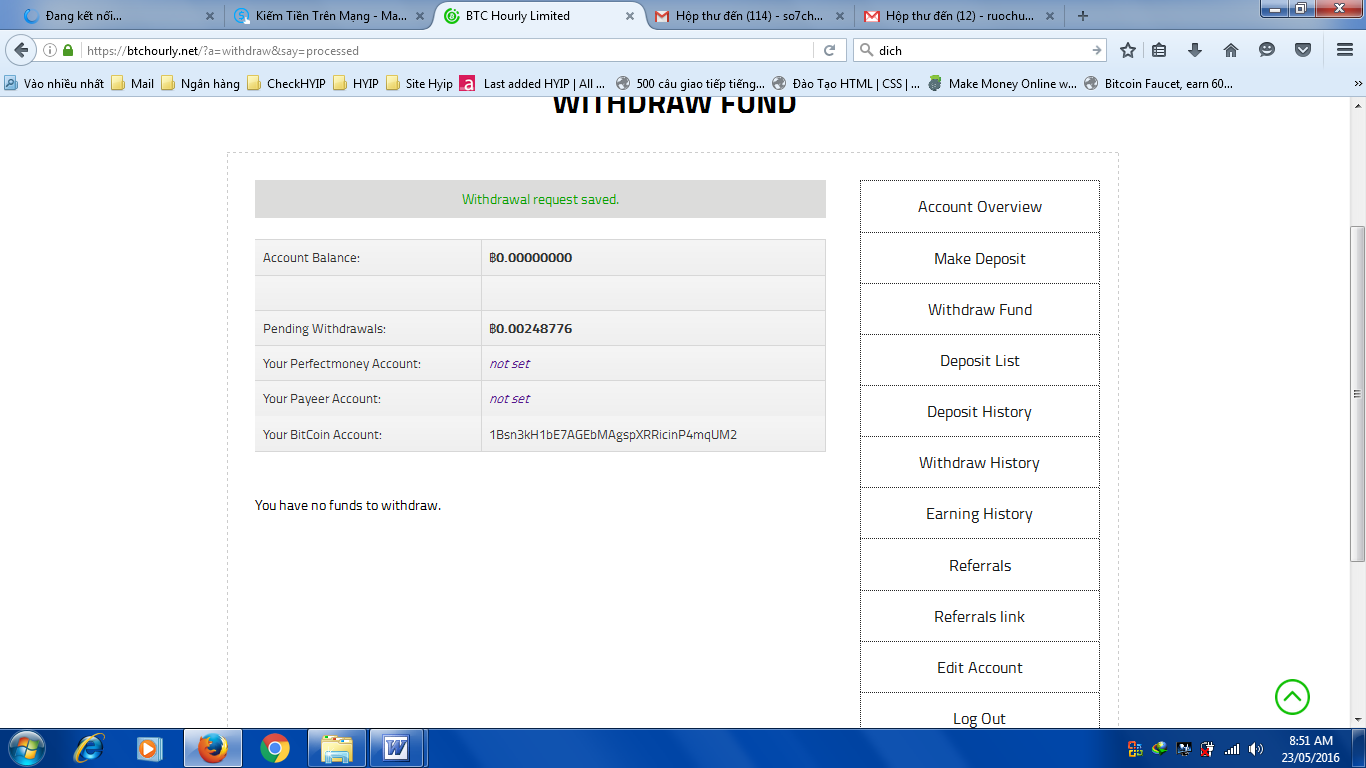Open Google Chrome from the taskbar
Viewport: 1366px width, 768px height.
(x=275, y=748)
